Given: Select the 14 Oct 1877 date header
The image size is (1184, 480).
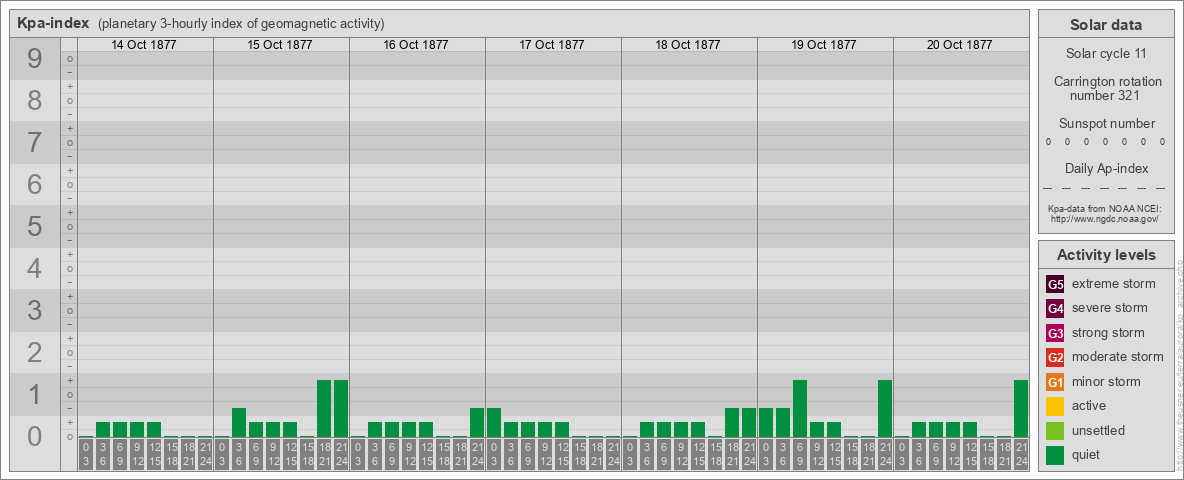Looking at the screenshot, I should point(144,45).
